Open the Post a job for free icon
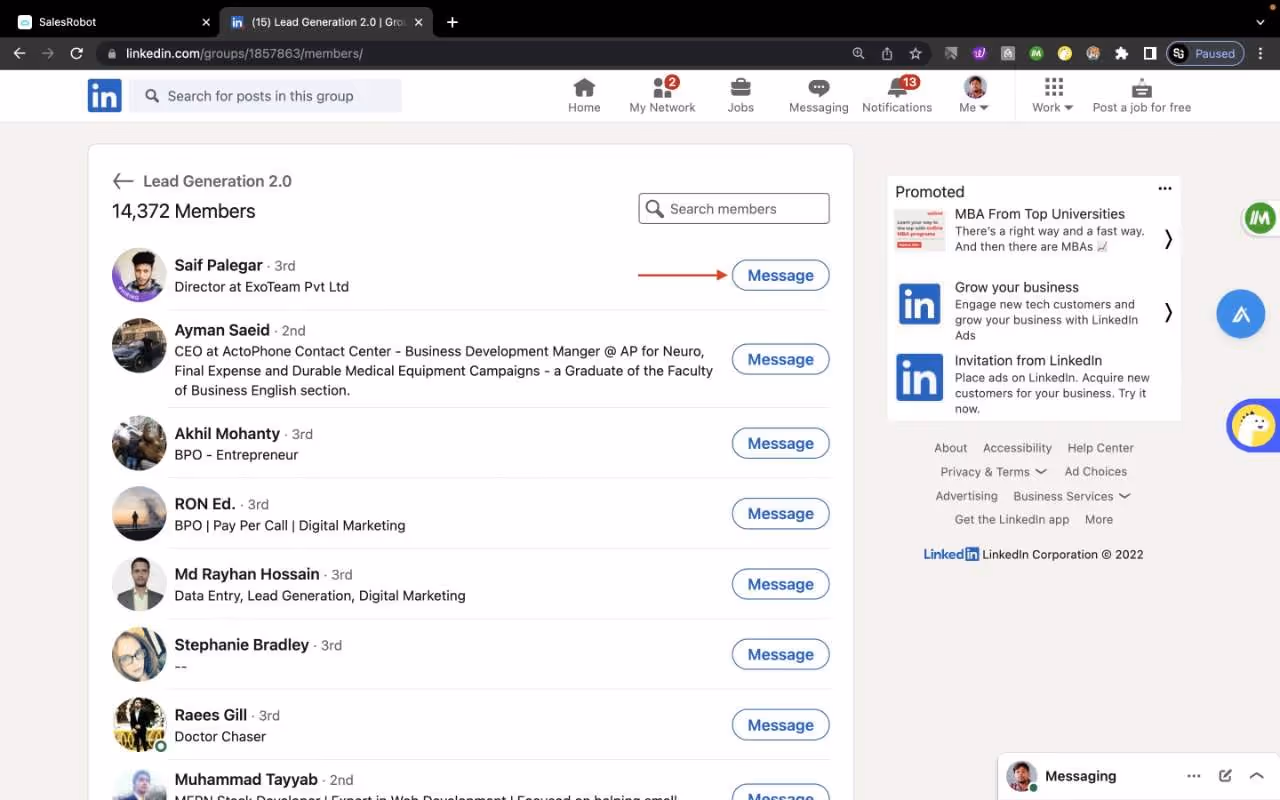Screen dimensions: 1280x800 [1141, 89]
